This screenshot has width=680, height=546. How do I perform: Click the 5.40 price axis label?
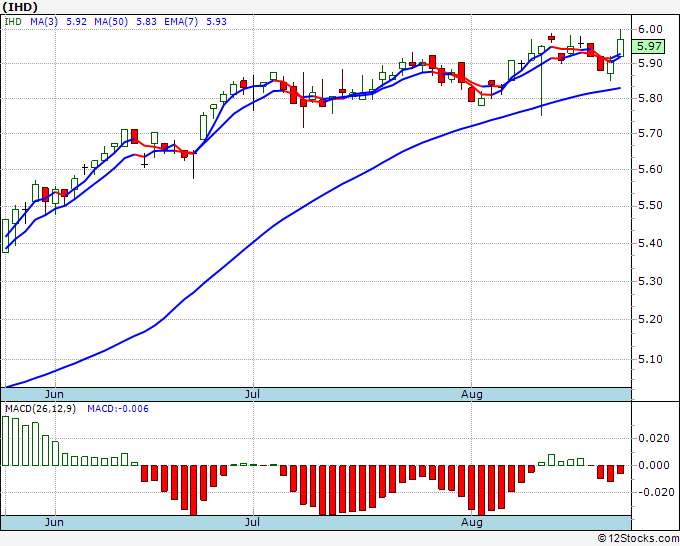[x=650, y=243]
